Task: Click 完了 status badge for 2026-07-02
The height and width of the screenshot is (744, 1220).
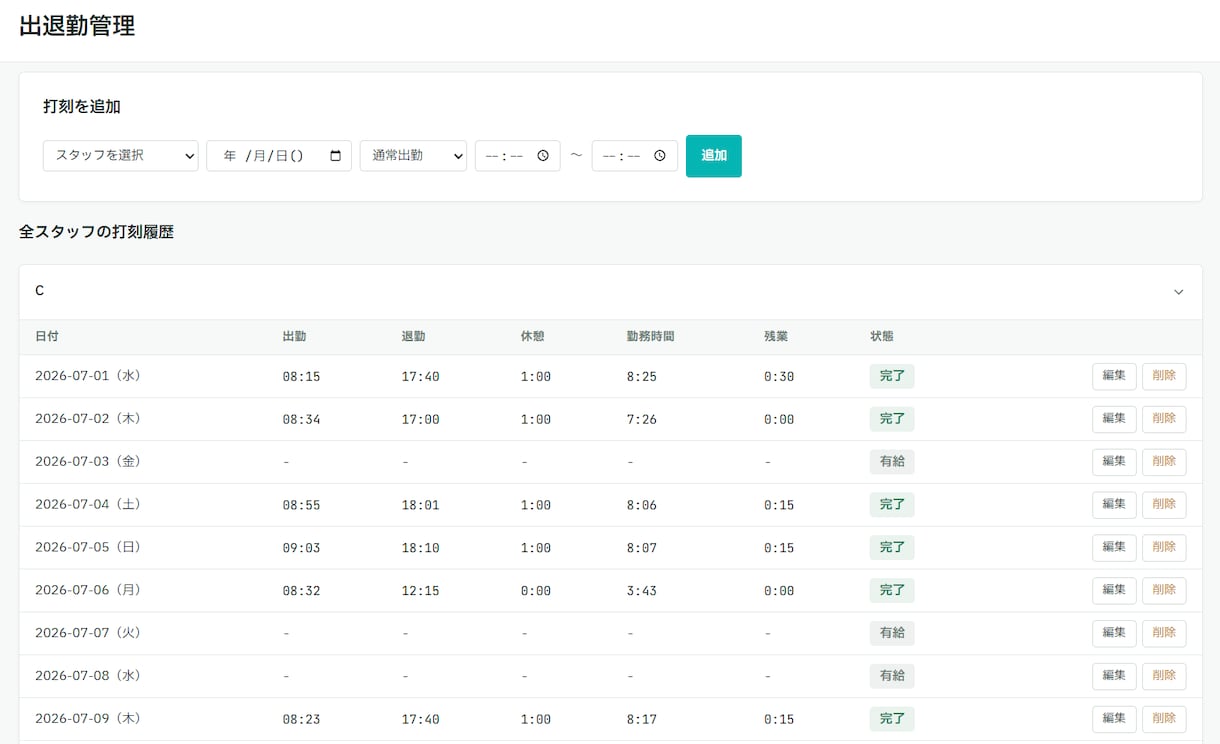Action: 892,419
